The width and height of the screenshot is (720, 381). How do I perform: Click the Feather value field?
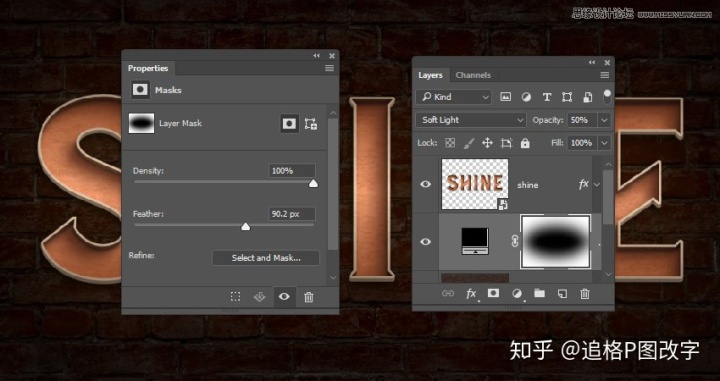point(292,214)
